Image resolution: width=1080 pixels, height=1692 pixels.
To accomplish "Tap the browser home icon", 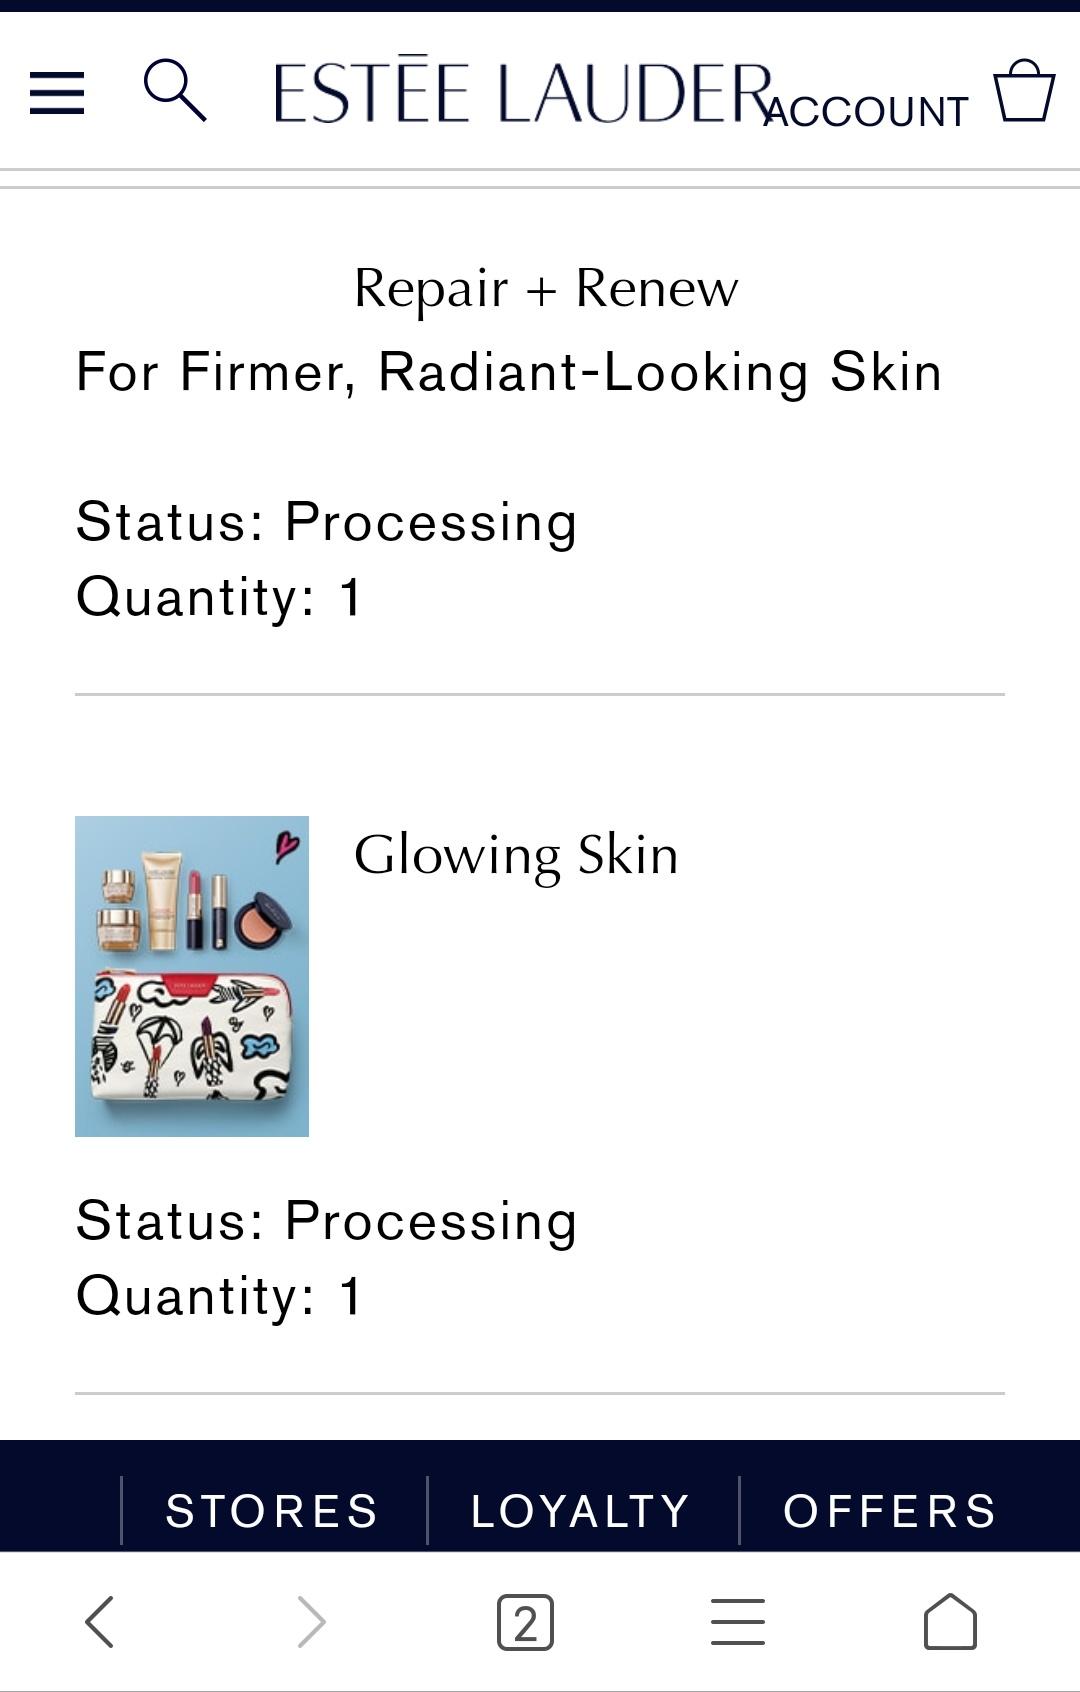I will (950, 1621).
